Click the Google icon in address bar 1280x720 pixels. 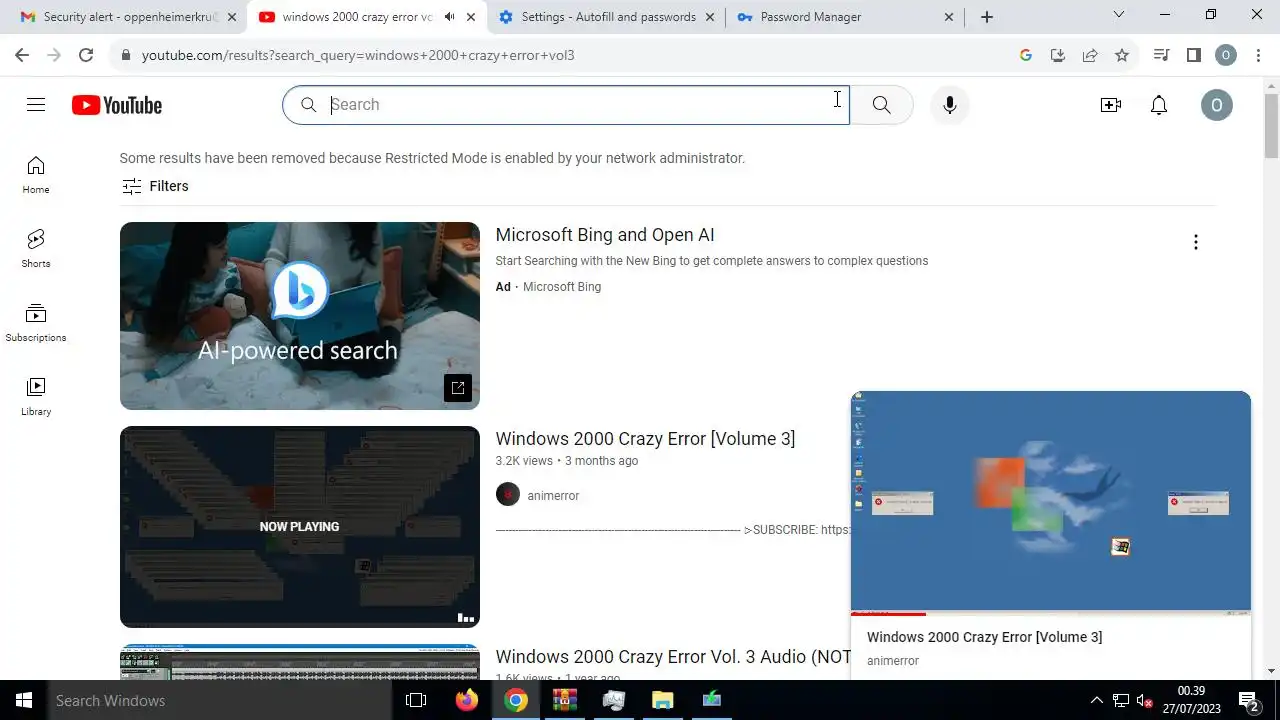click(1026, 55)
